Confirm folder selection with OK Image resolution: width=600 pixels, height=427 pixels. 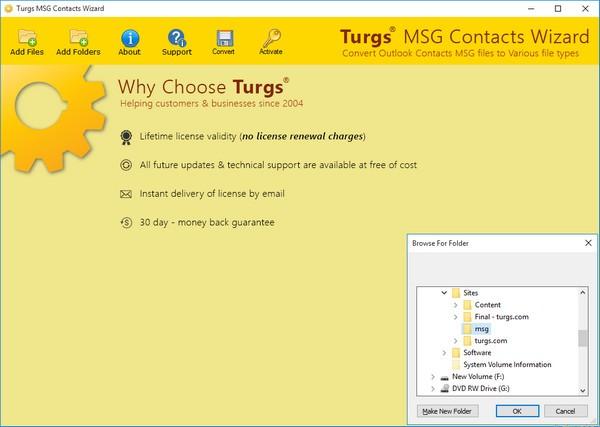click(x=517, y=411)
